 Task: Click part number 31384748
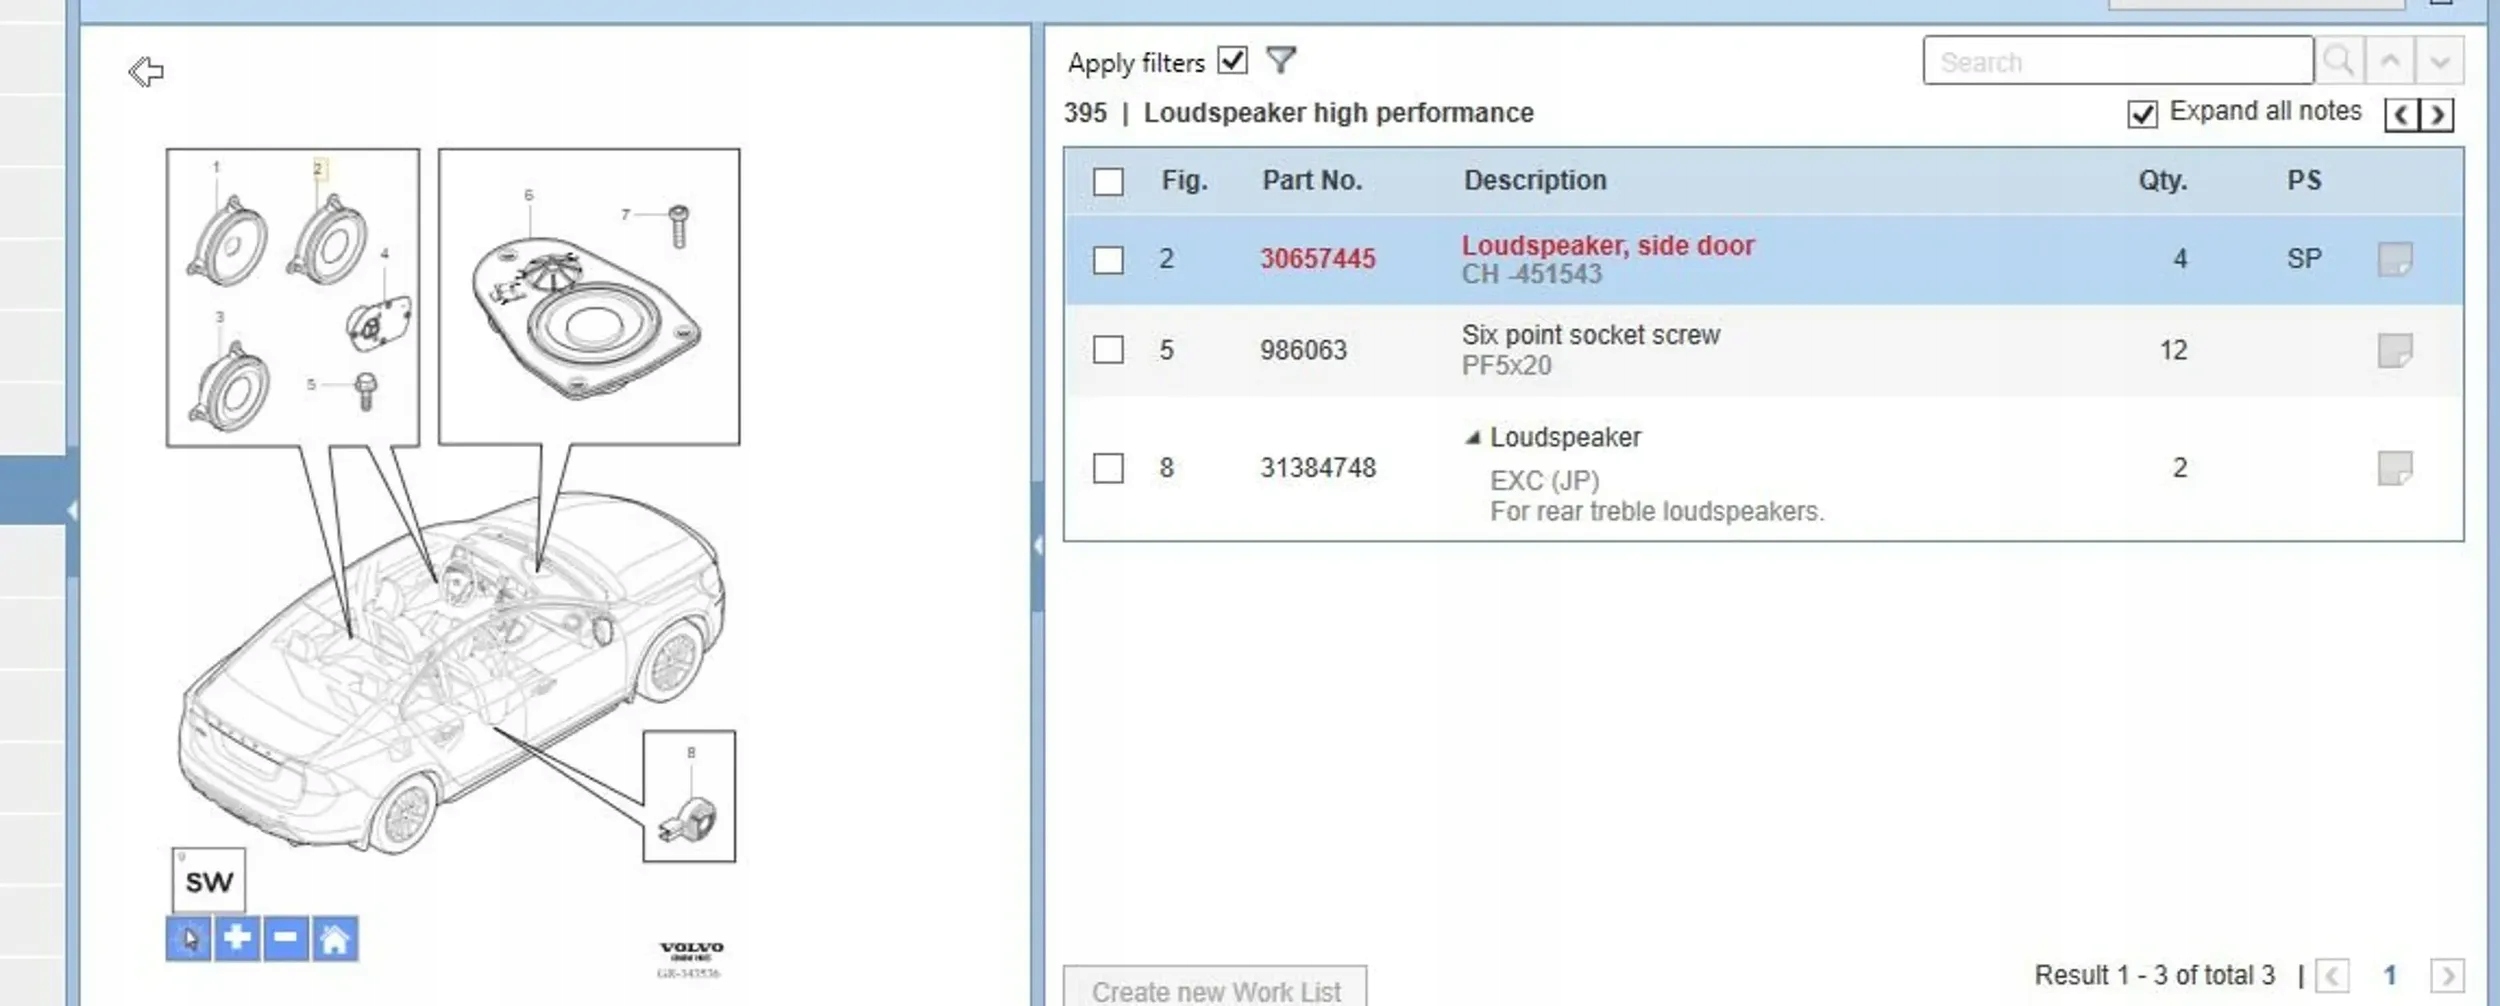[x=1318, y=468]
